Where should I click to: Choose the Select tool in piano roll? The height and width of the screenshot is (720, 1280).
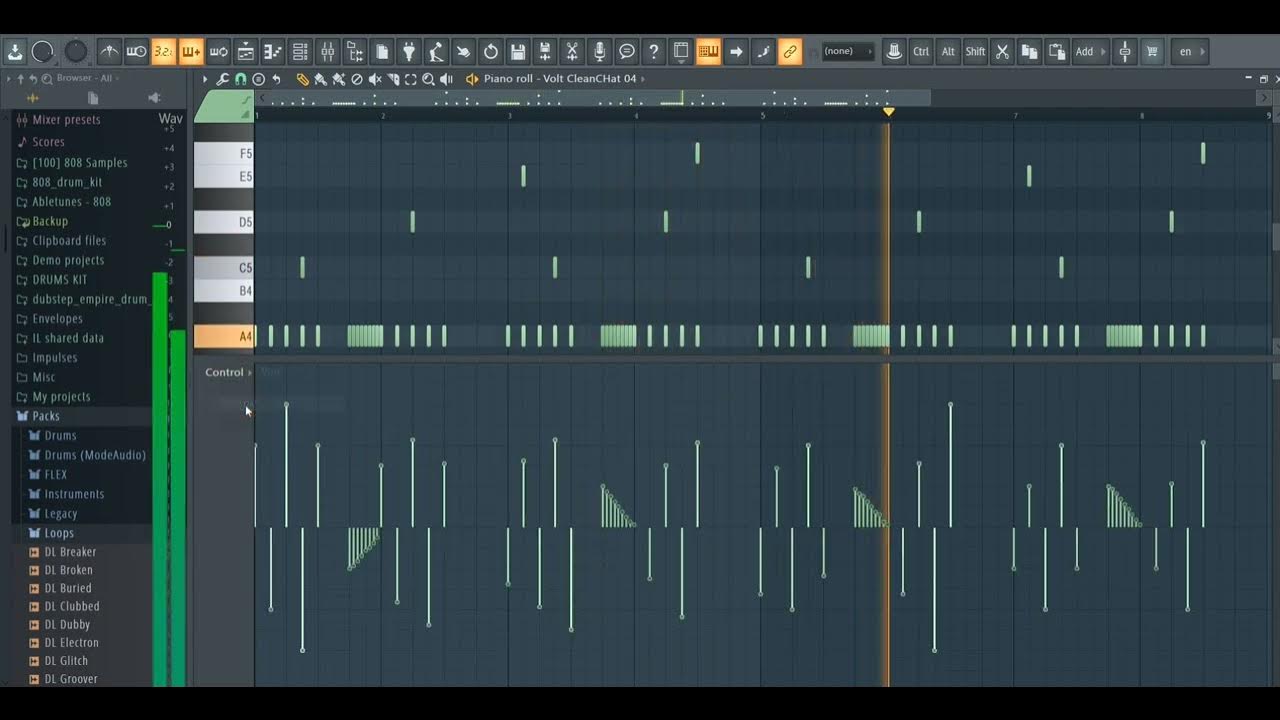point(410,79)
